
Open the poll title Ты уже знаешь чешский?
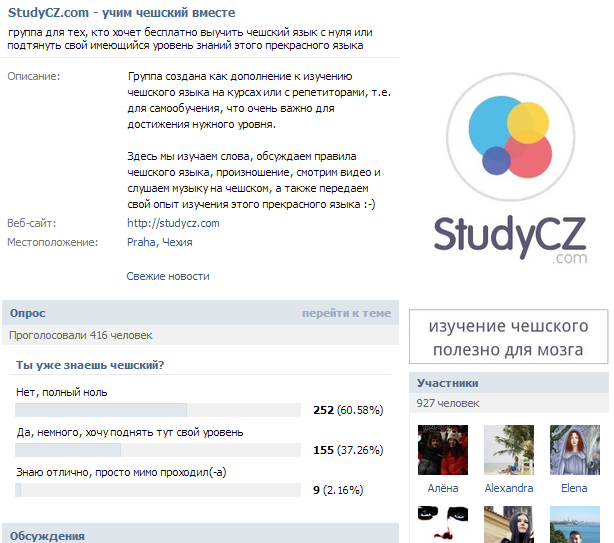point(90,365)
